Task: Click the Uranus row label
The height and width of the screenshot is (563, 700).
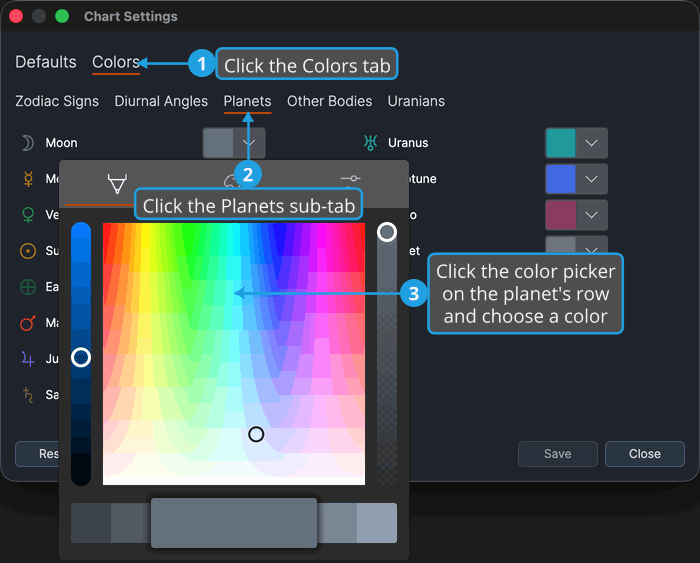Action: click(408, 143)
